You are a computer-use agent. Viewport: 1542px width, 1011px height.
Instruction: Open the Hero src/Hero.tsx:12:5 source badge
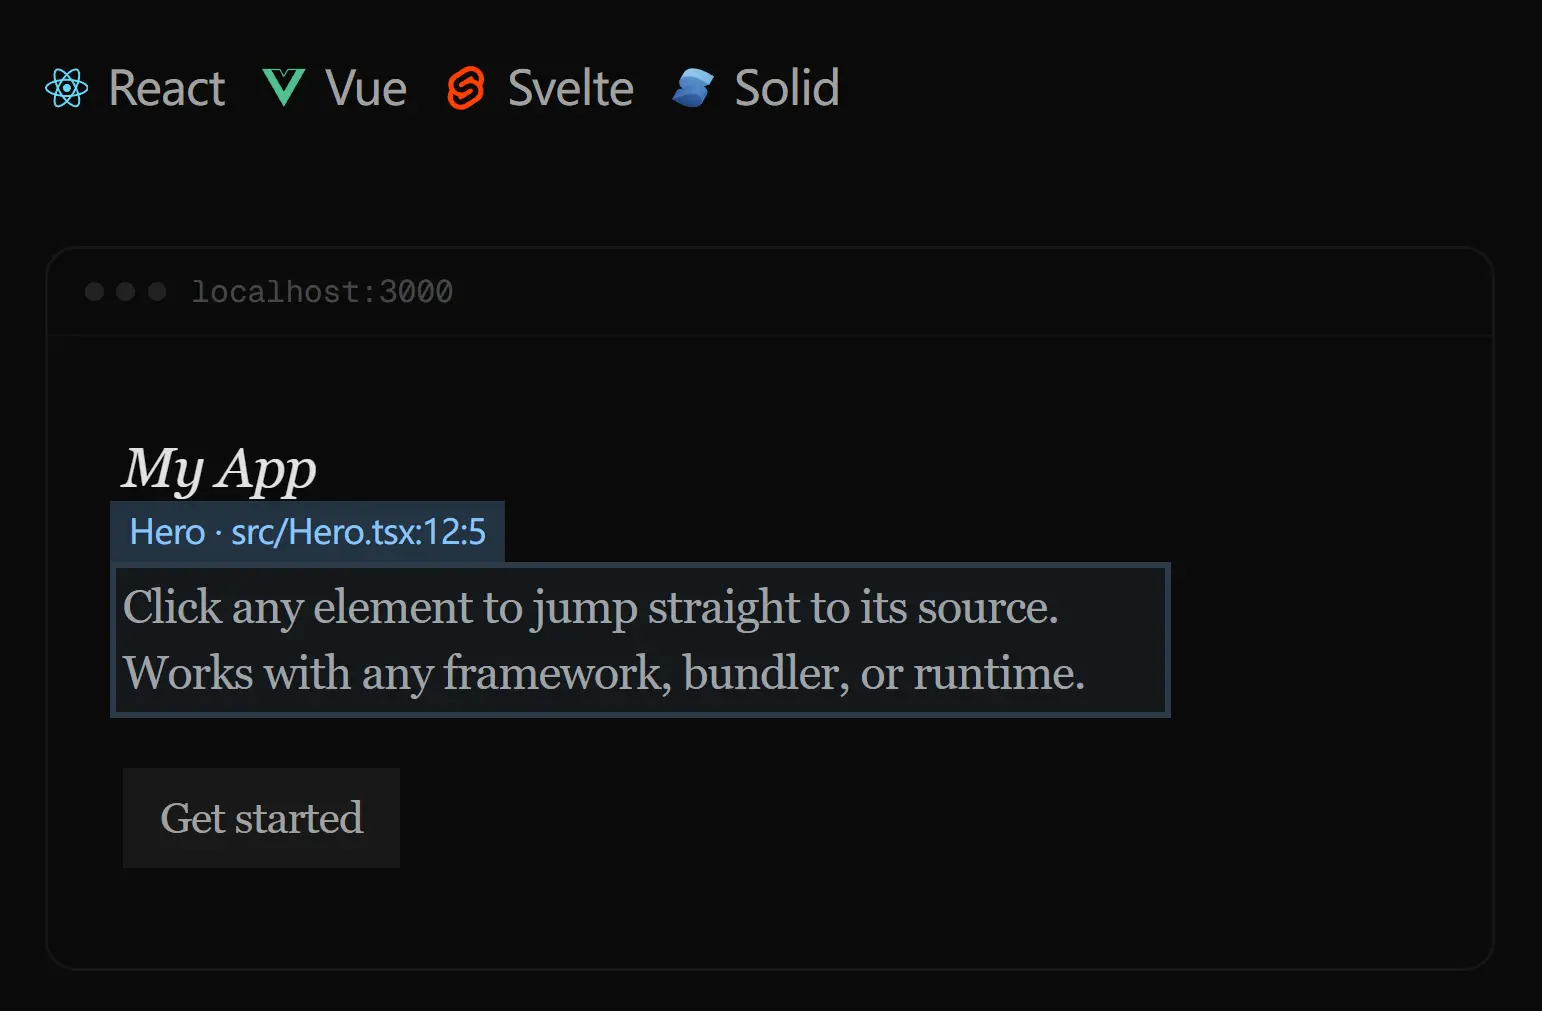(x=308, y=531)
